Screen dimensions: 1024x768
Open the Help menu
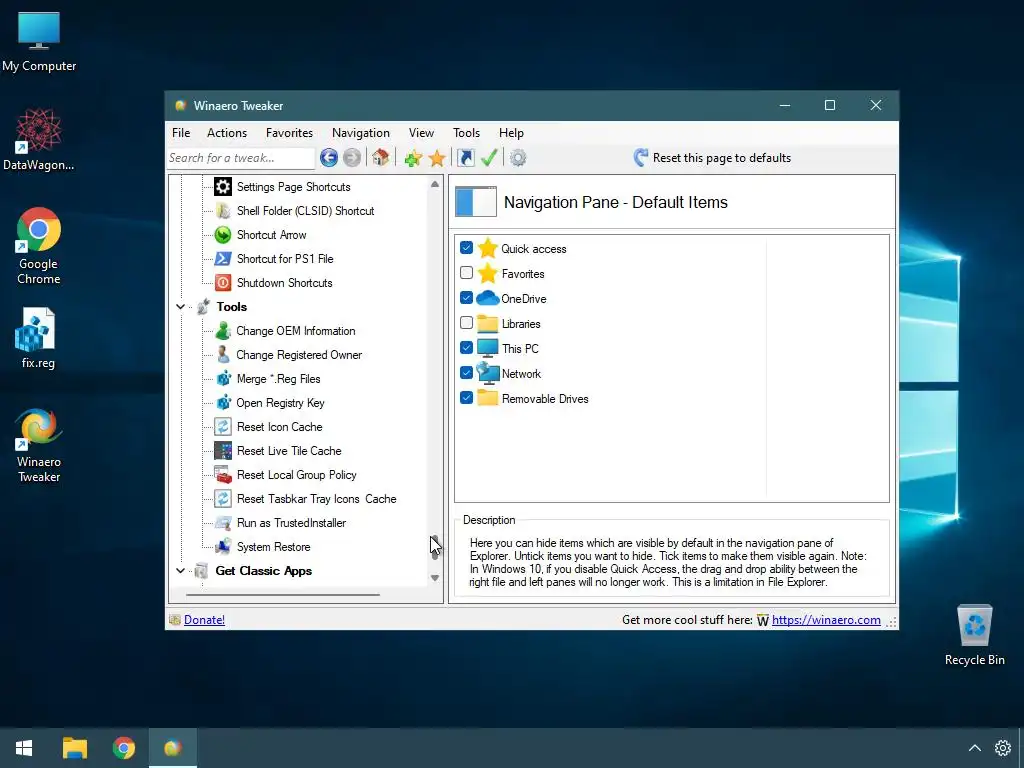[x=511, y=133]
